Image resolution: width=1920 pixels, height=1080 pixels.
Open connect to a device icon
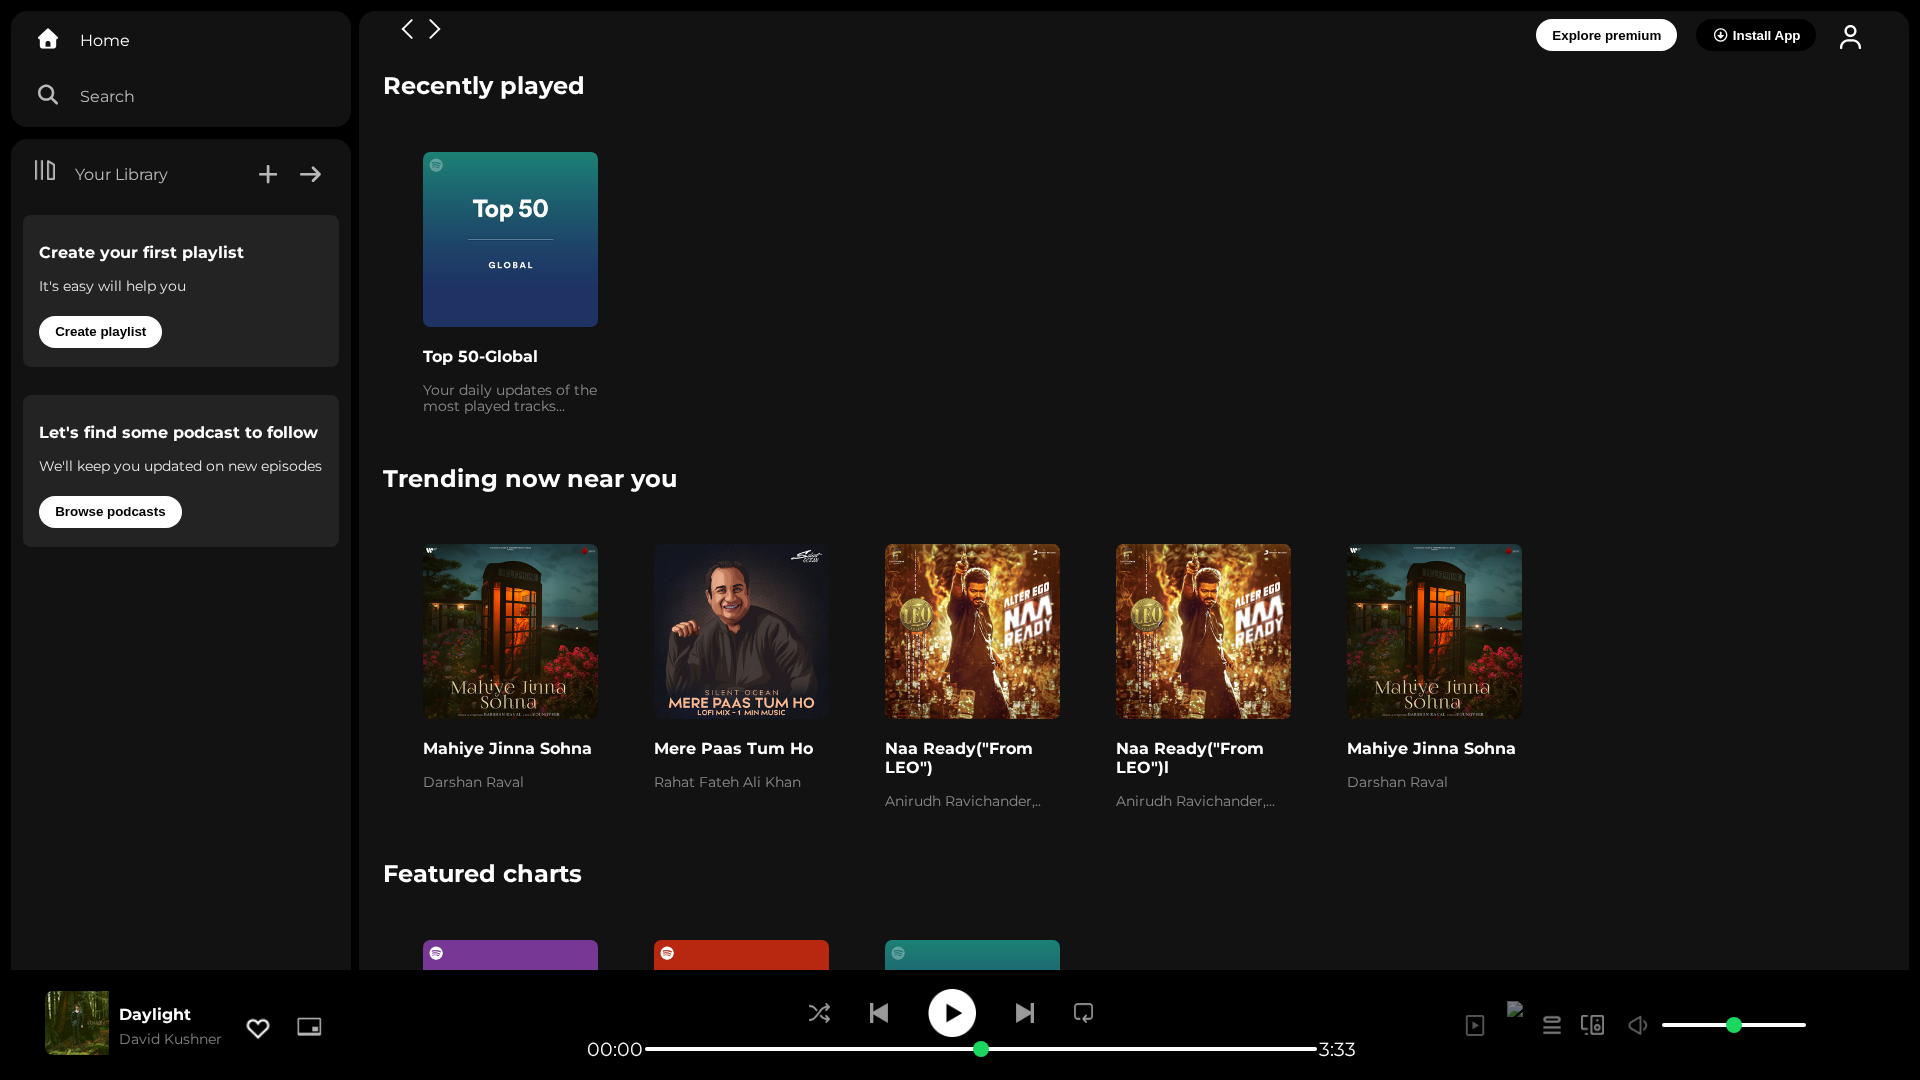1592,1025
